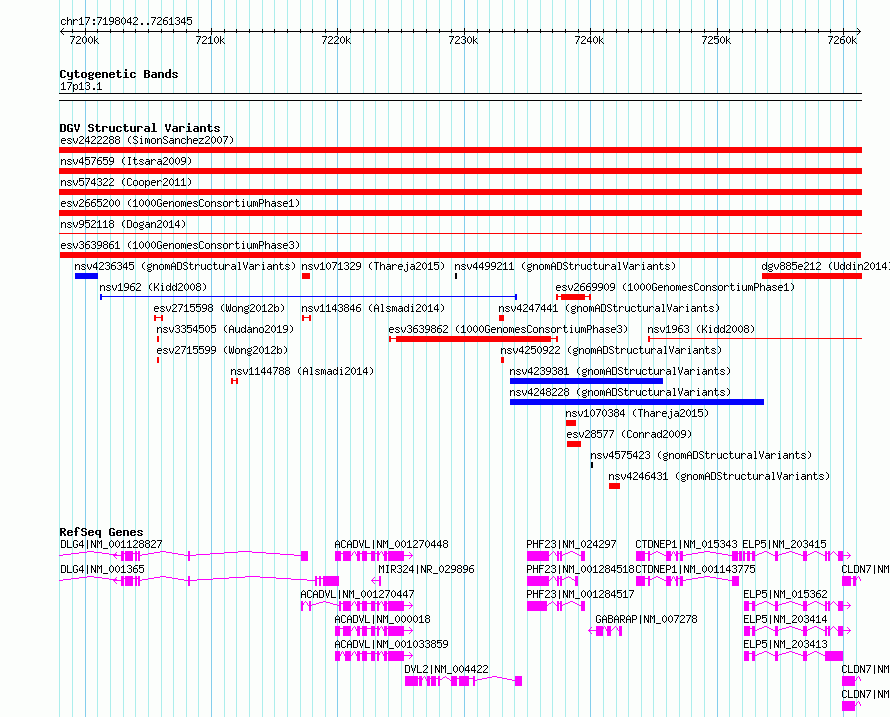Open the dgv885e212 (Uddin2014) variant
Viewport: 890px width, 717px height.
(812, 276)
